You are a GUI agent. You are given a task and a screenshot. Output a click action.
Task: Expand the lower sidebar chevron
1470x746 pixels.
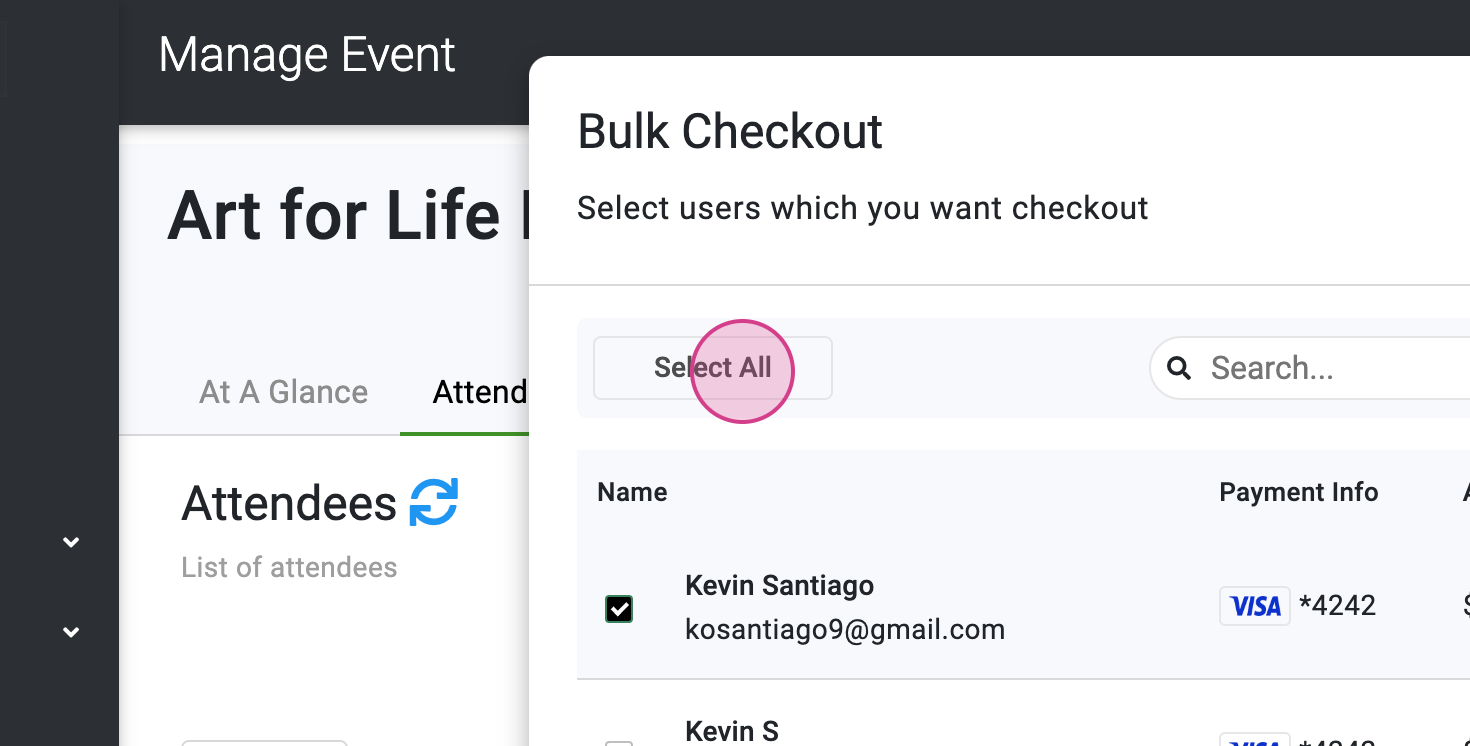71,632
